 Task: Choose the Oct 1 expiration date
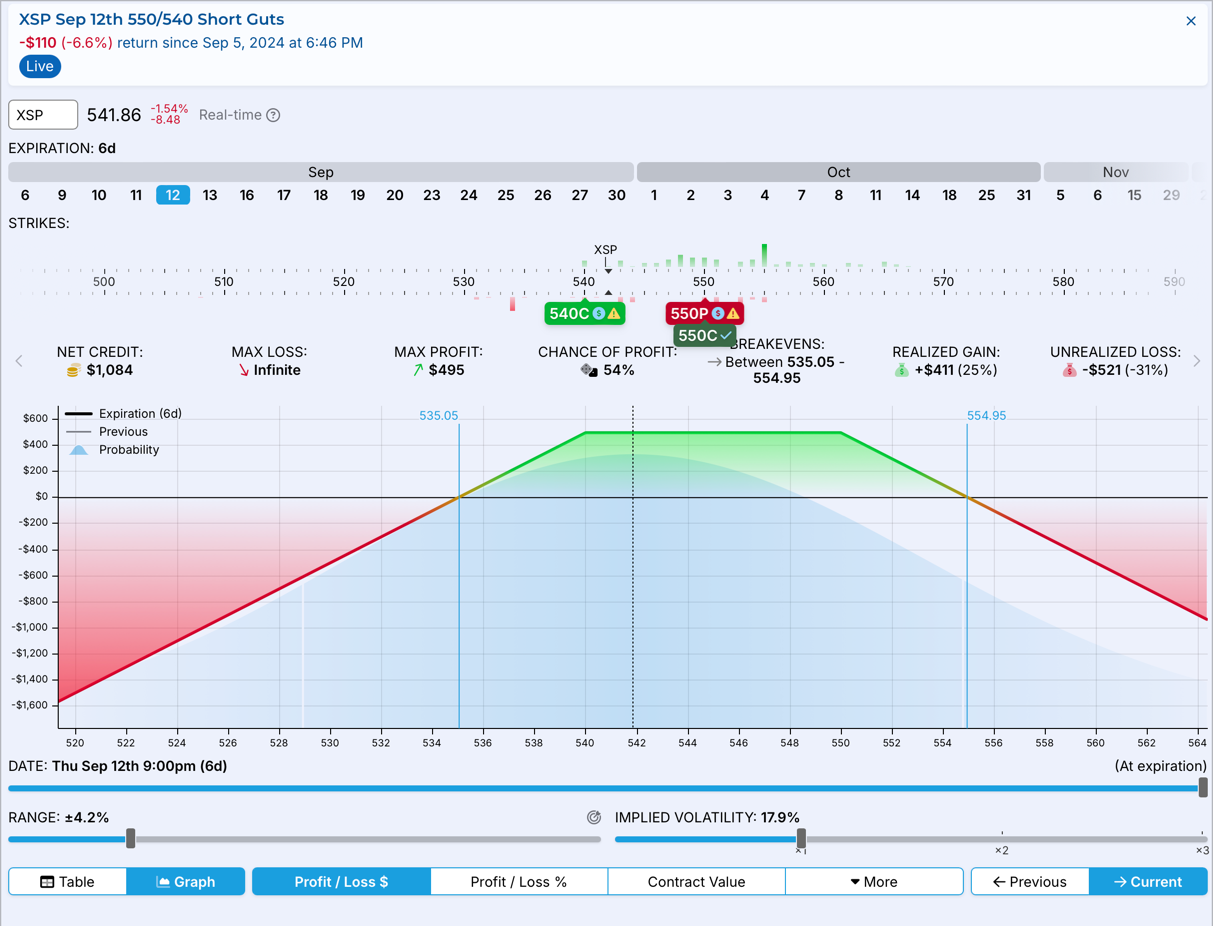(654, 195)
